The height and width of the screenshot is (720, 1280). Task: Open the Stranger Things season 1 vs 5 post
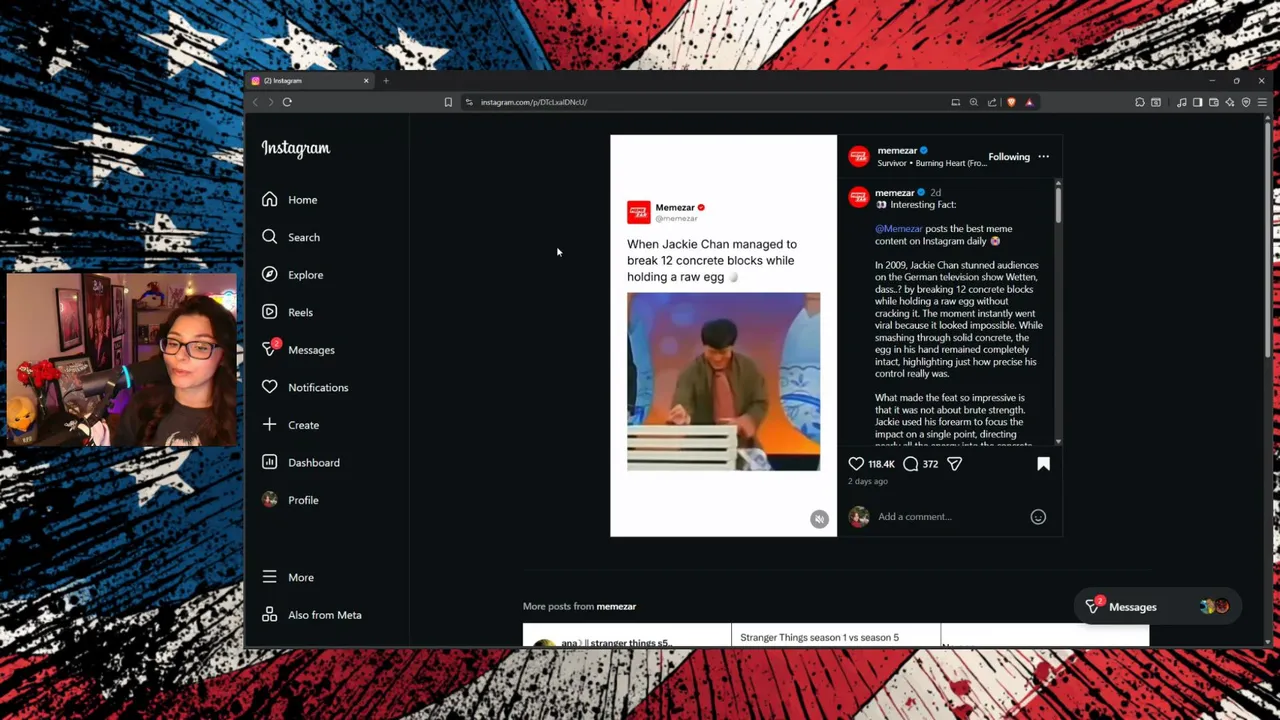pyautogui.click(x=836, y=636)
